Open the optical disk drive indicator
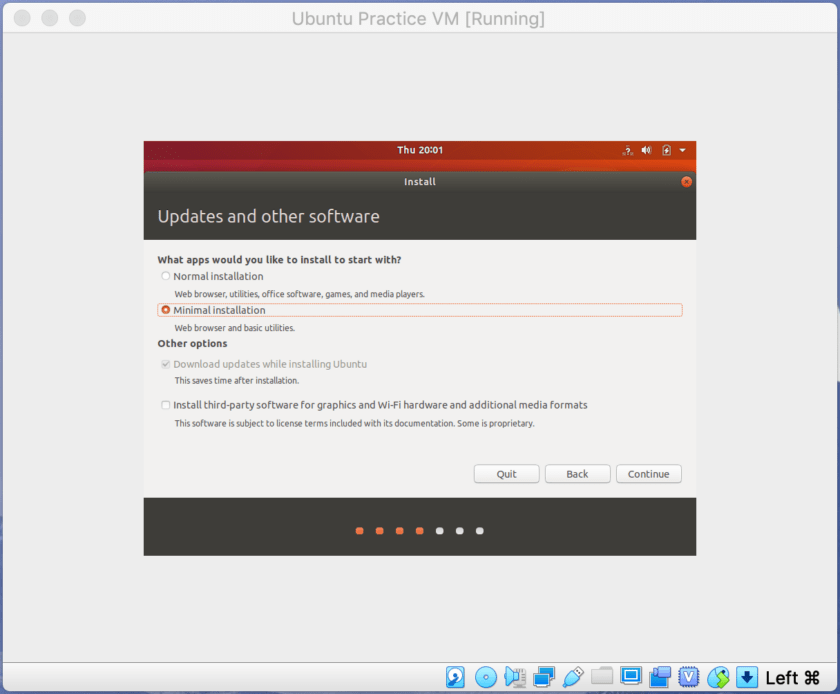 (x=486, y=677)
